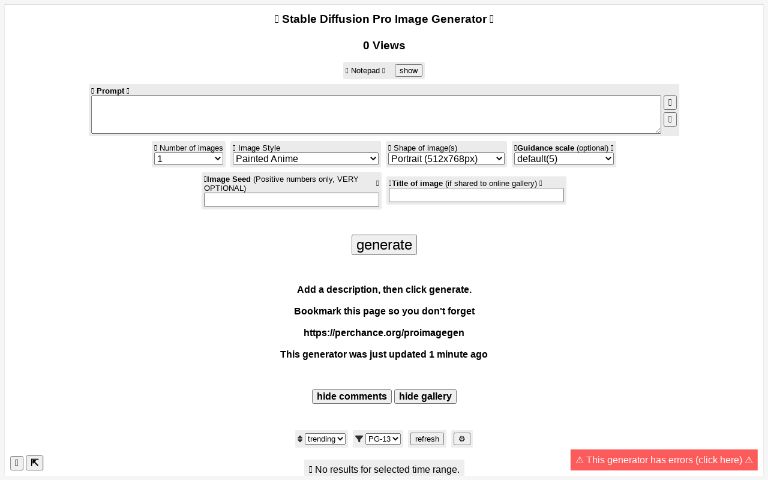The height and width of the screenshot is (480, 768).
Task: Click the upper small button beside the Prompt box
Action: [x=670, y=102]
